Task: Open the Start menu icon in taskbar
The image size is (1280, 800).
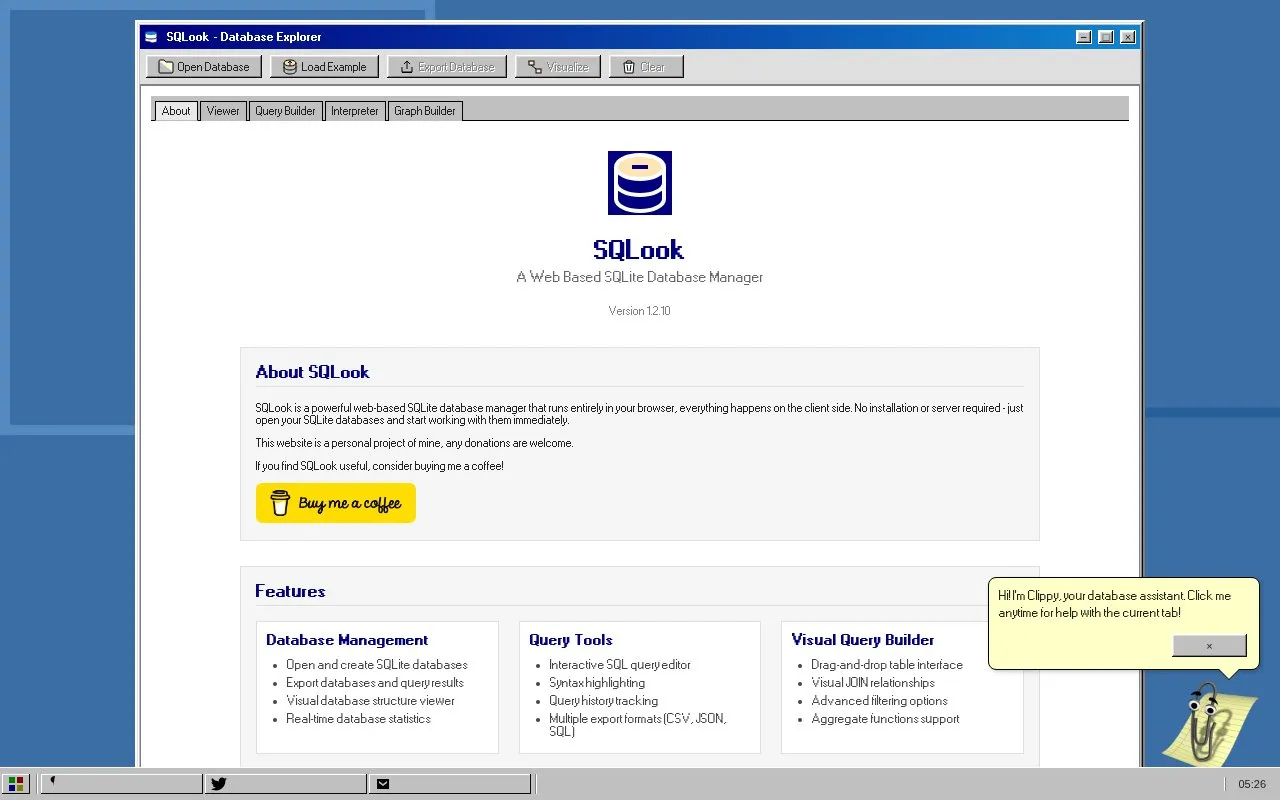Action: point(16,784)
